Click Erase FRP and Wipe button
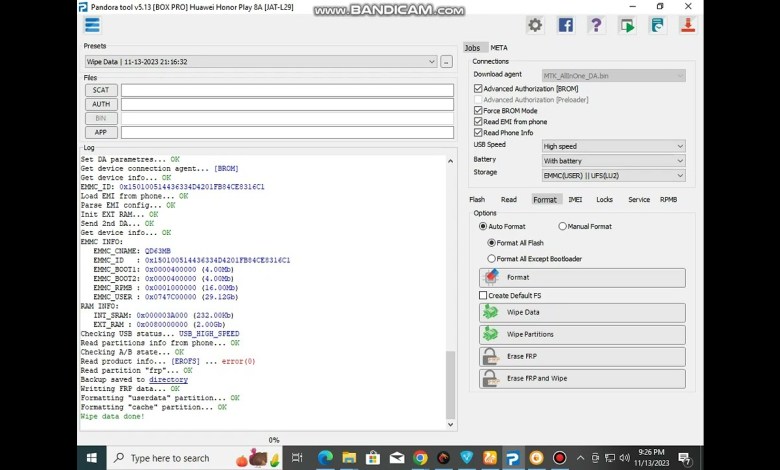780x470 pixels. [x=582, y=378]
